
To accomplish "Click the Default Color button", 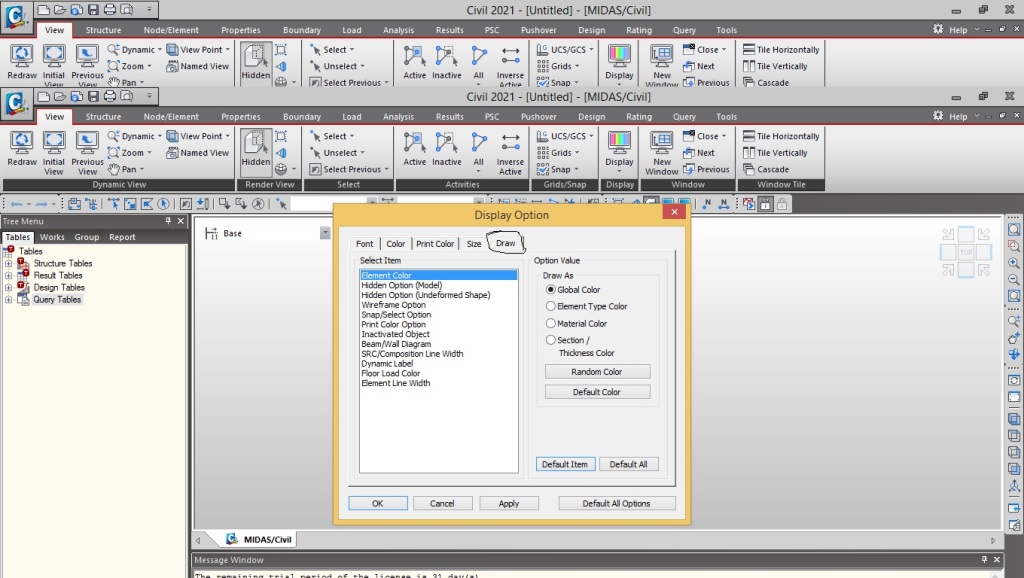I will point(597,391).
